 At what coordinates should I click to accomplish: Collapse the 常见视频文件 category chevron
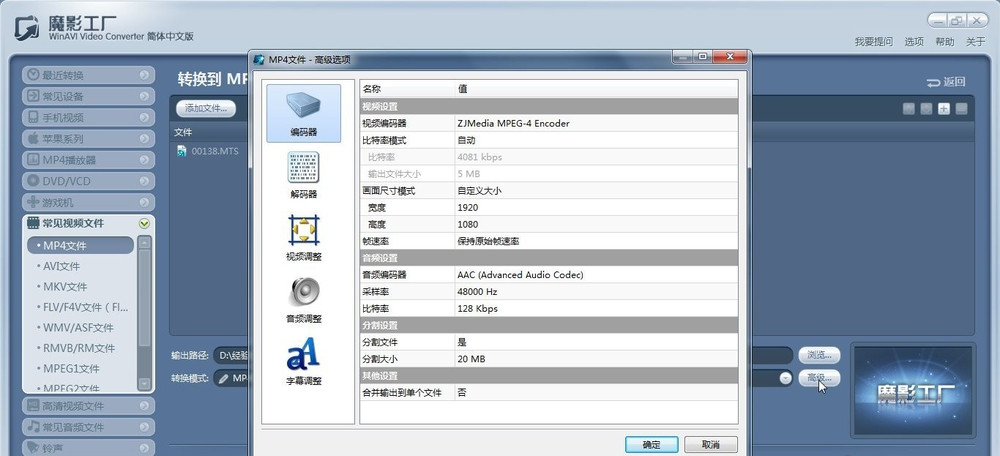(x=144, y=224)
